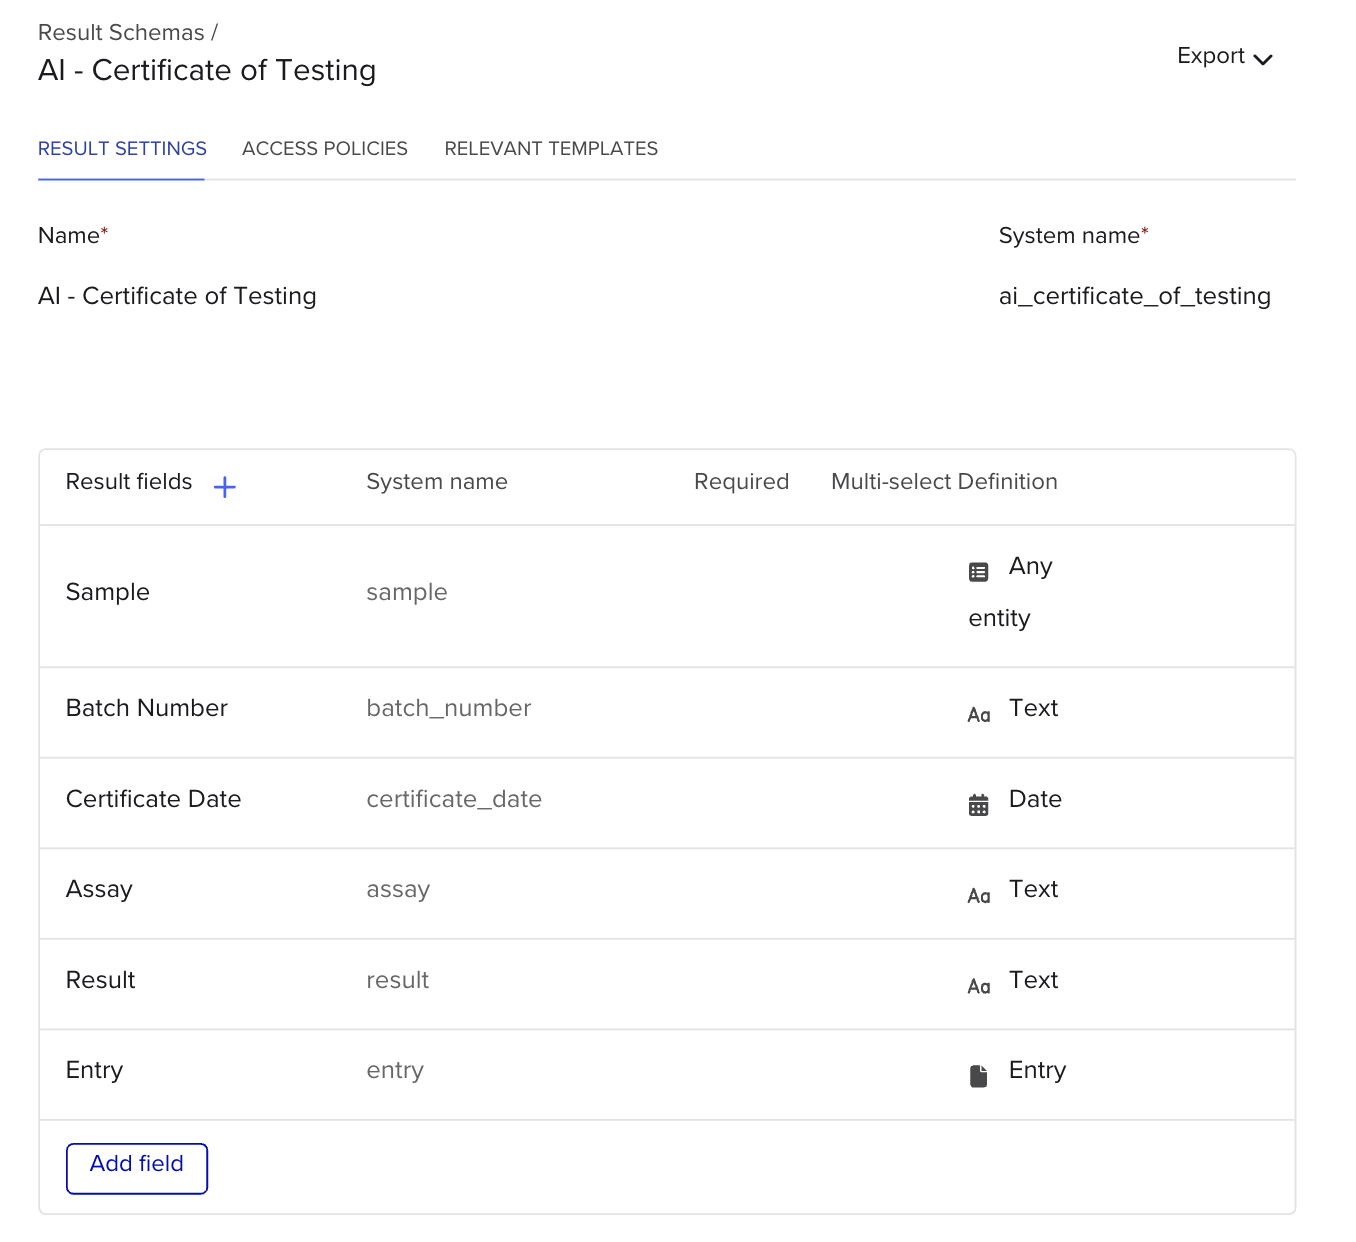Screen dimensions: 1356x1242
Task: Click the text type icon in Result row
Action: [979, 986]
